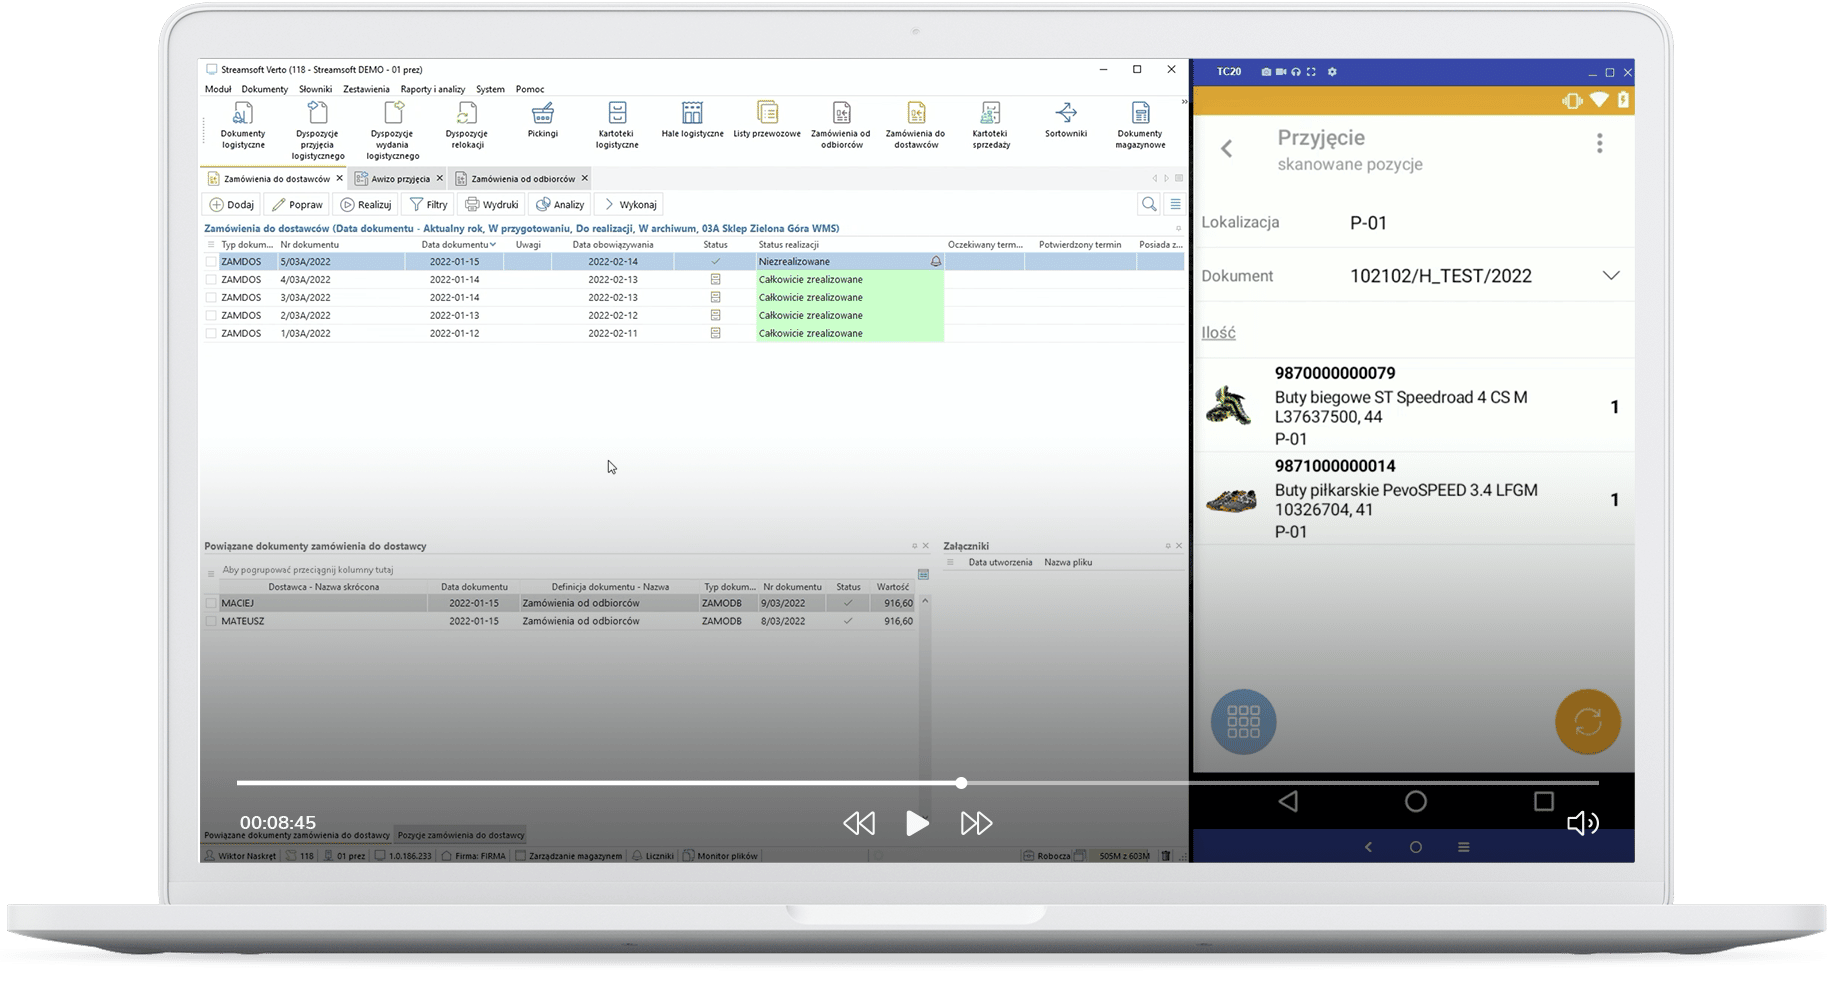Open Listy przewozowe icon
1838x1000 pixels.
767,120
